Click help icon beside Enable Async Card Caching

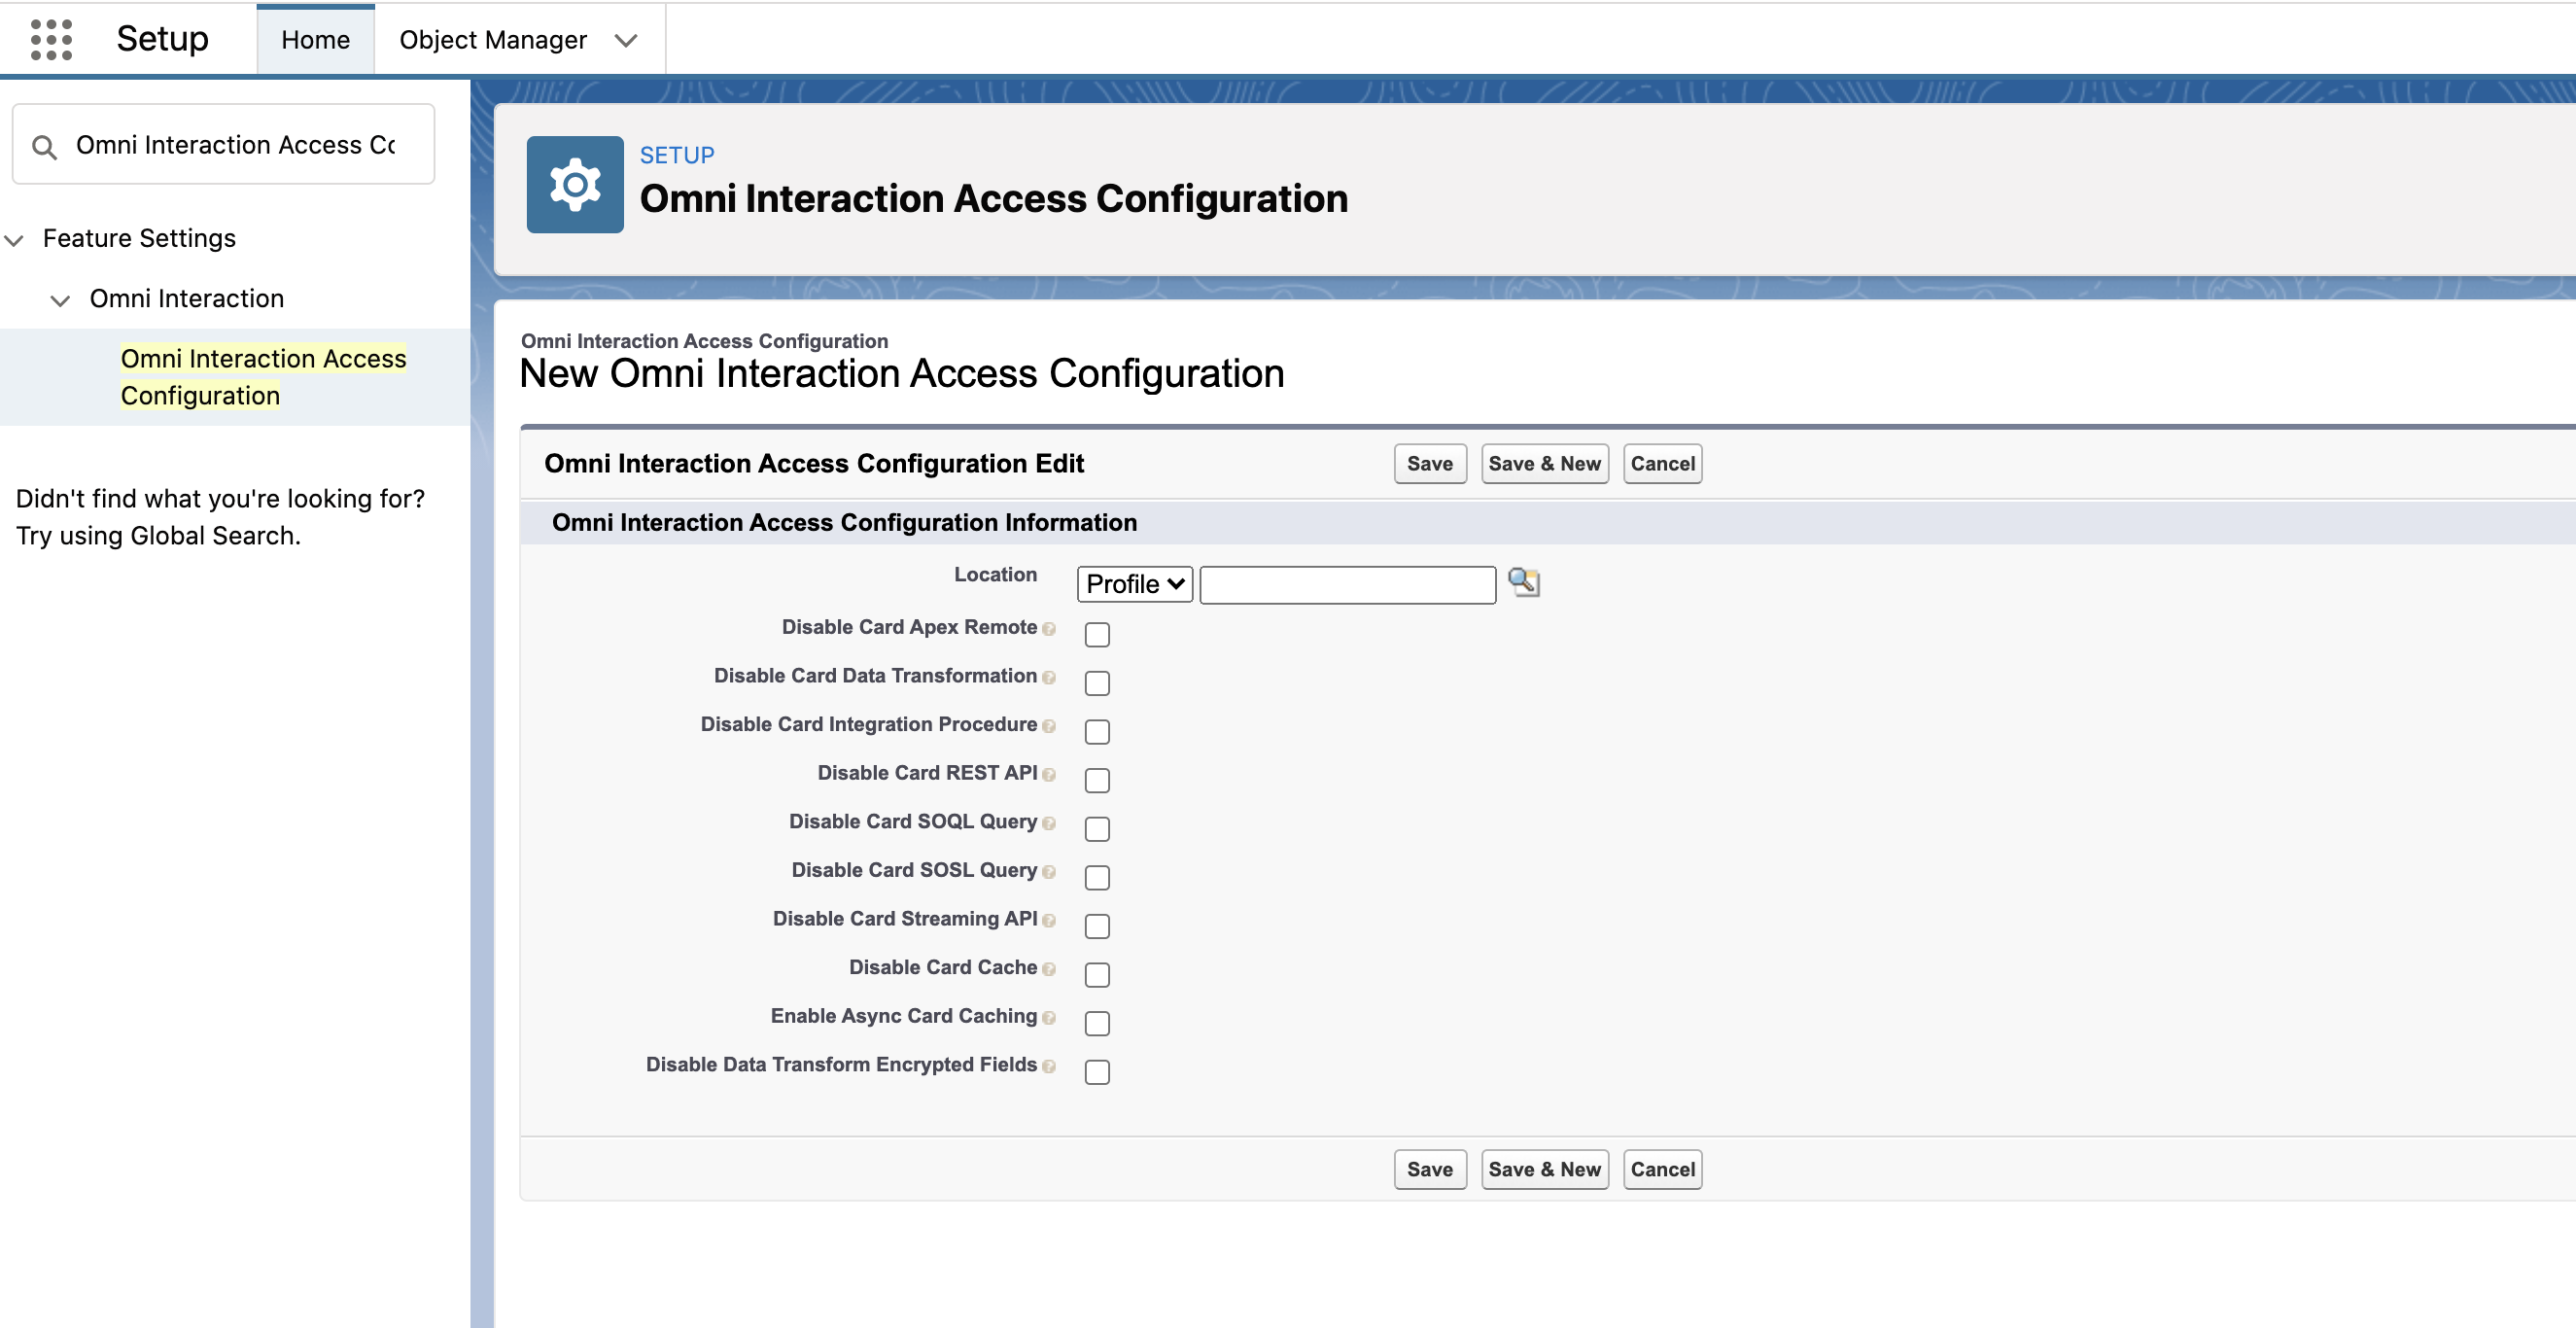click(1049, 1018)
